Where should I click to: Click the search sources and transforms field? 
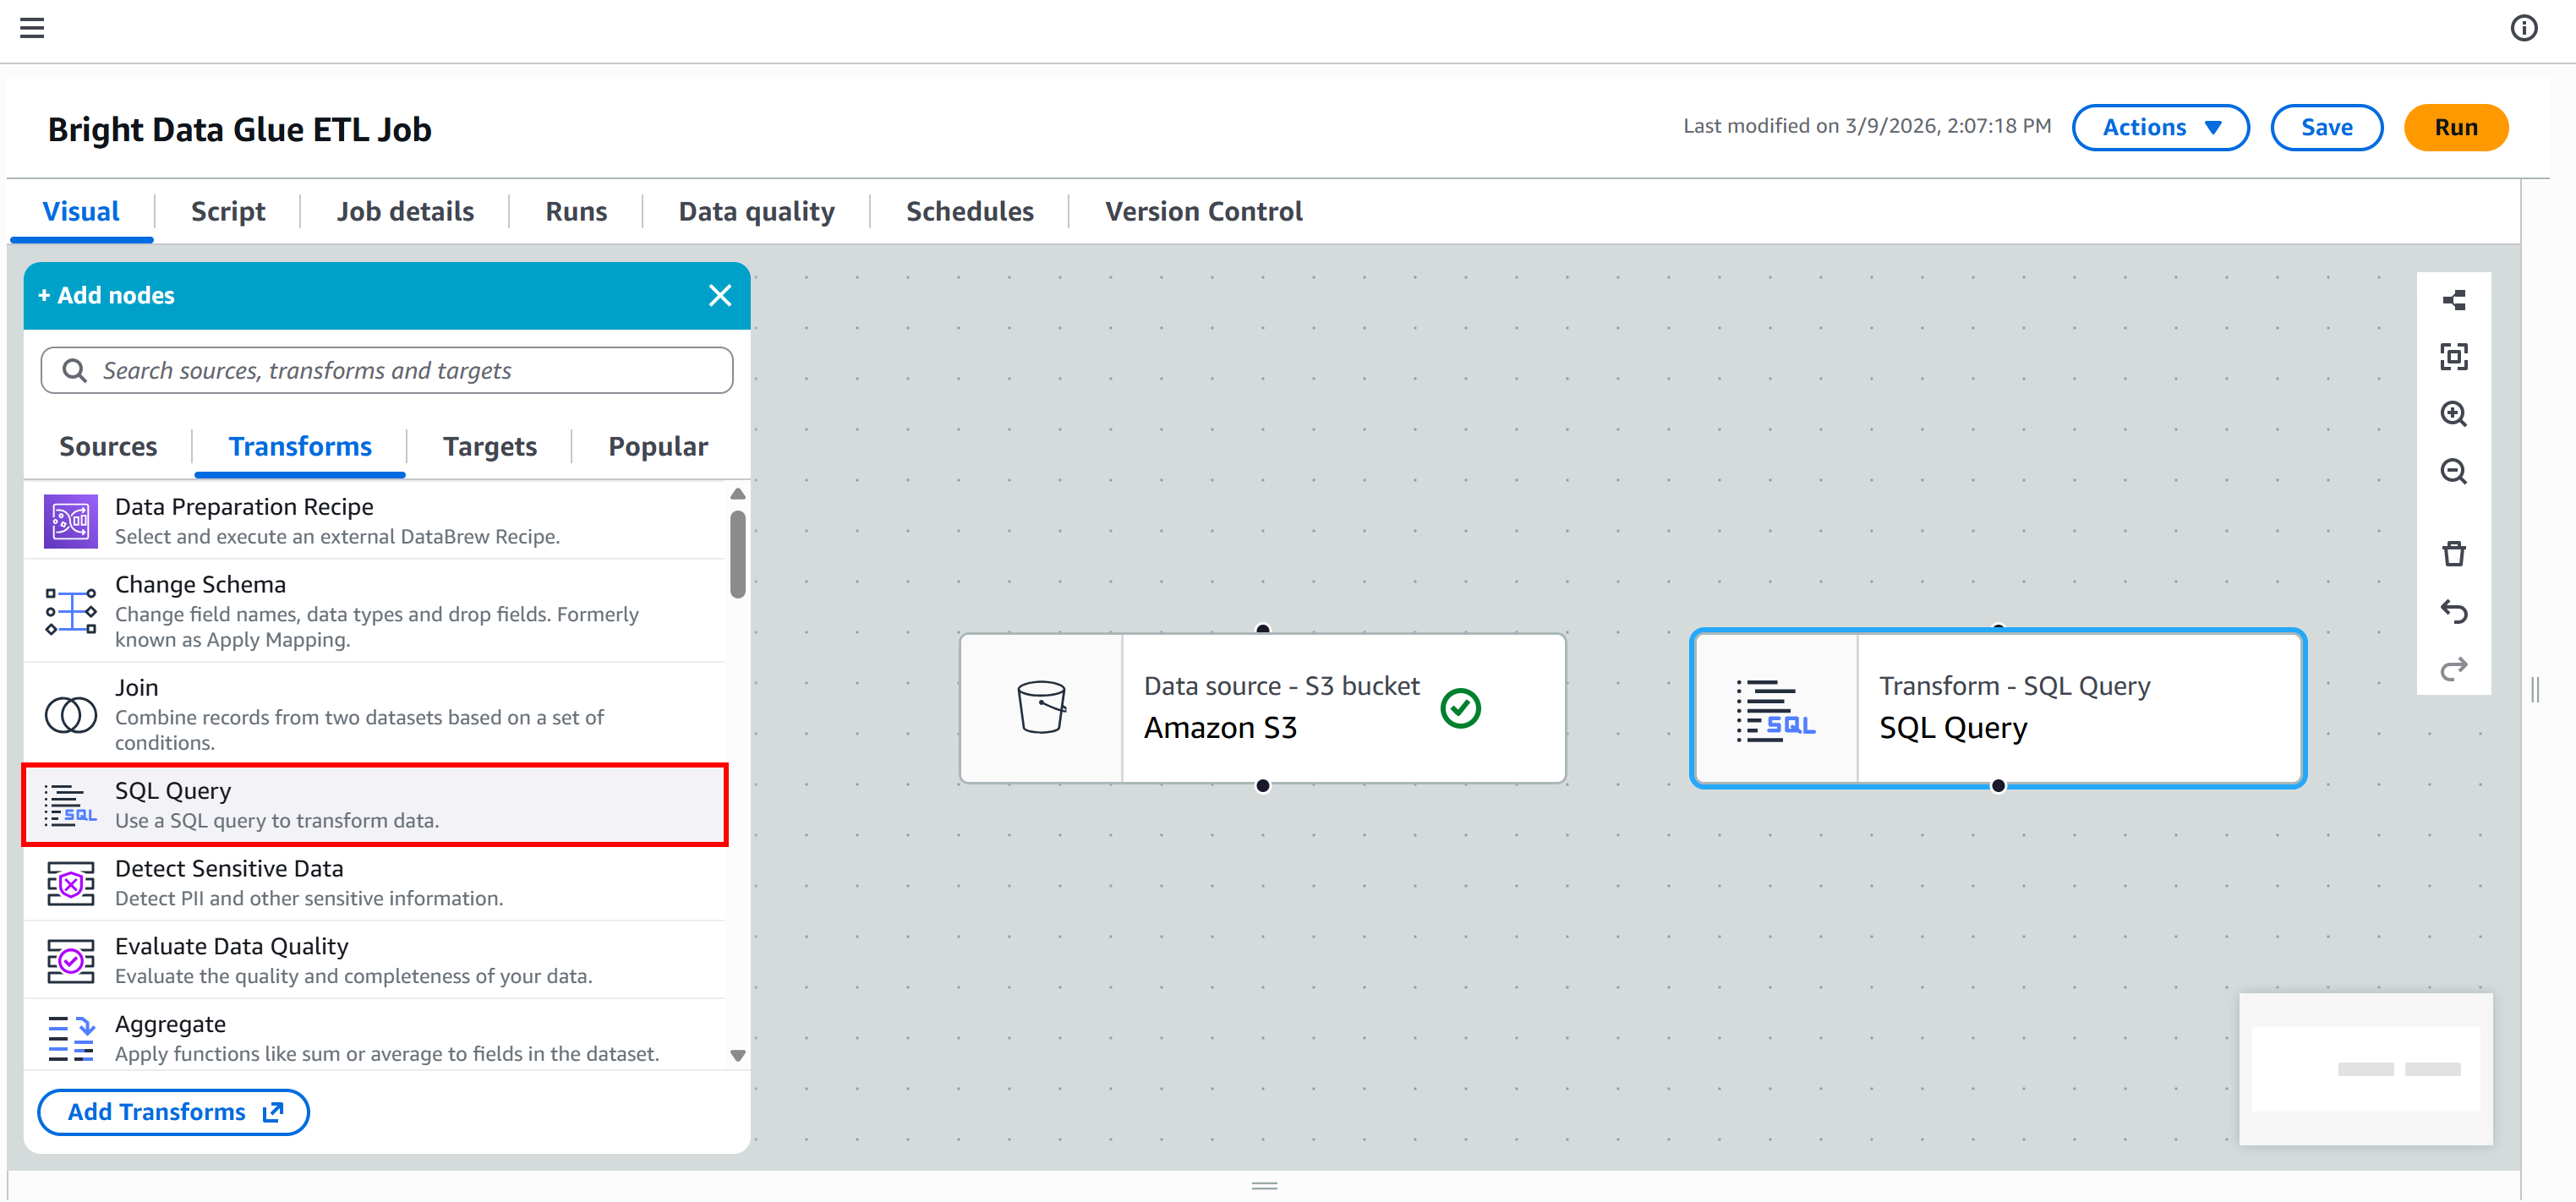pyautogui.click(x=387, y=371)
